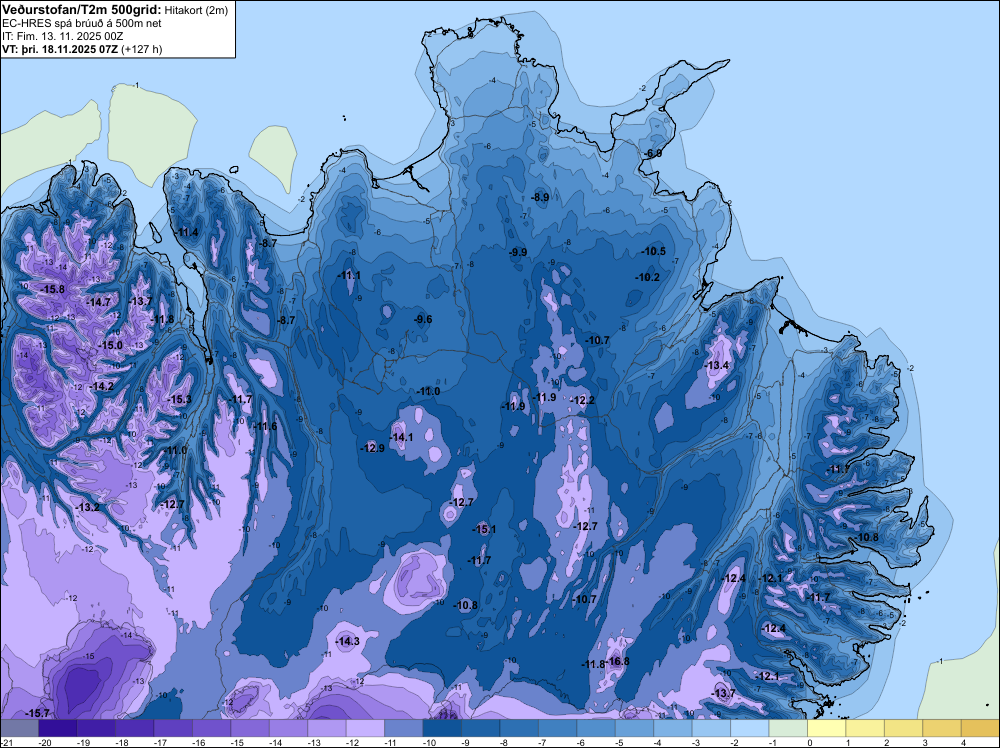This screenshot has width=1000, height=748.
Task: Click the -10 label on the color scale
Action: pos(429,742)
